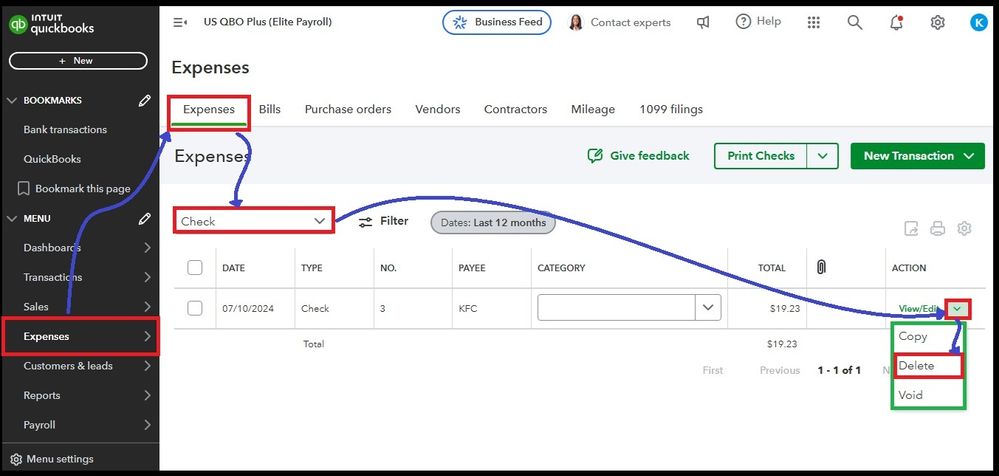The width and height of the screenshot is (999, 476).
Task: Open the megaphone announcements icon
Action: click(704, 22)
